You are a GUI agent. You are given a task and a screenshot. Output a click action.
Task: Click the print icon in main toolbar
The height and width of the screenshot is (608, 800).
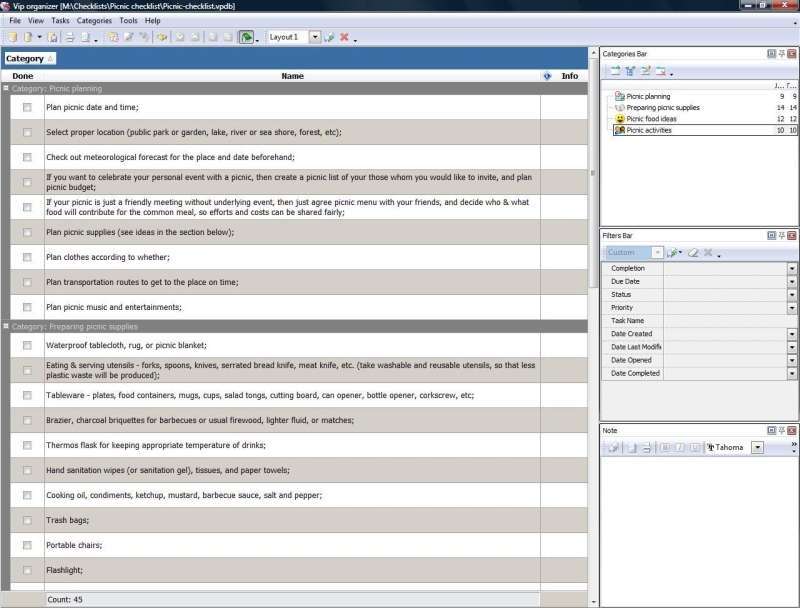(x=70, y=37)
